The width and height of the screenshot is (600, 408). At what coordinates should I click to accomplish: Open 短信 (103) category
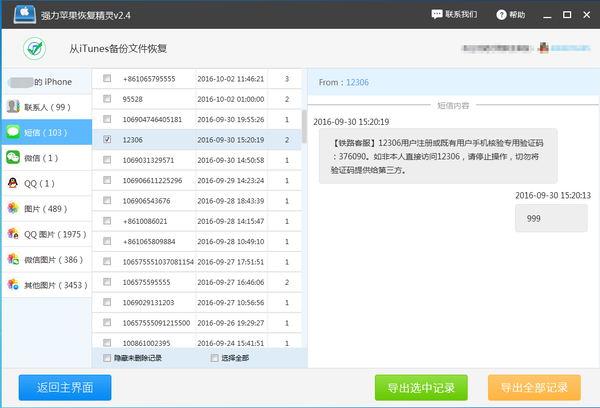(x=47, y=132)
